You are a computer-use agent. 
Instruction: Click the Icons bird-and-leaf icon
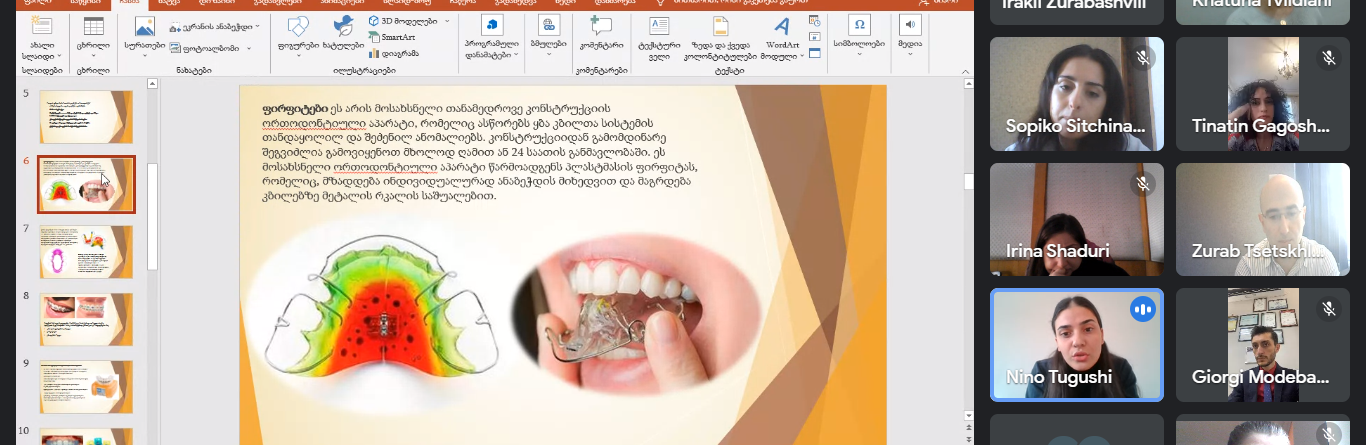[343, 26]
